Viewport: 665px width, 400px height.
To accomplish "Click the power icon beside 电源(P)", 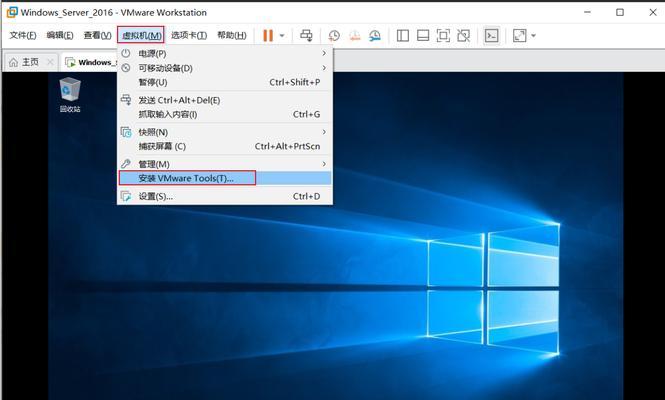I will (x=126, y=53).
